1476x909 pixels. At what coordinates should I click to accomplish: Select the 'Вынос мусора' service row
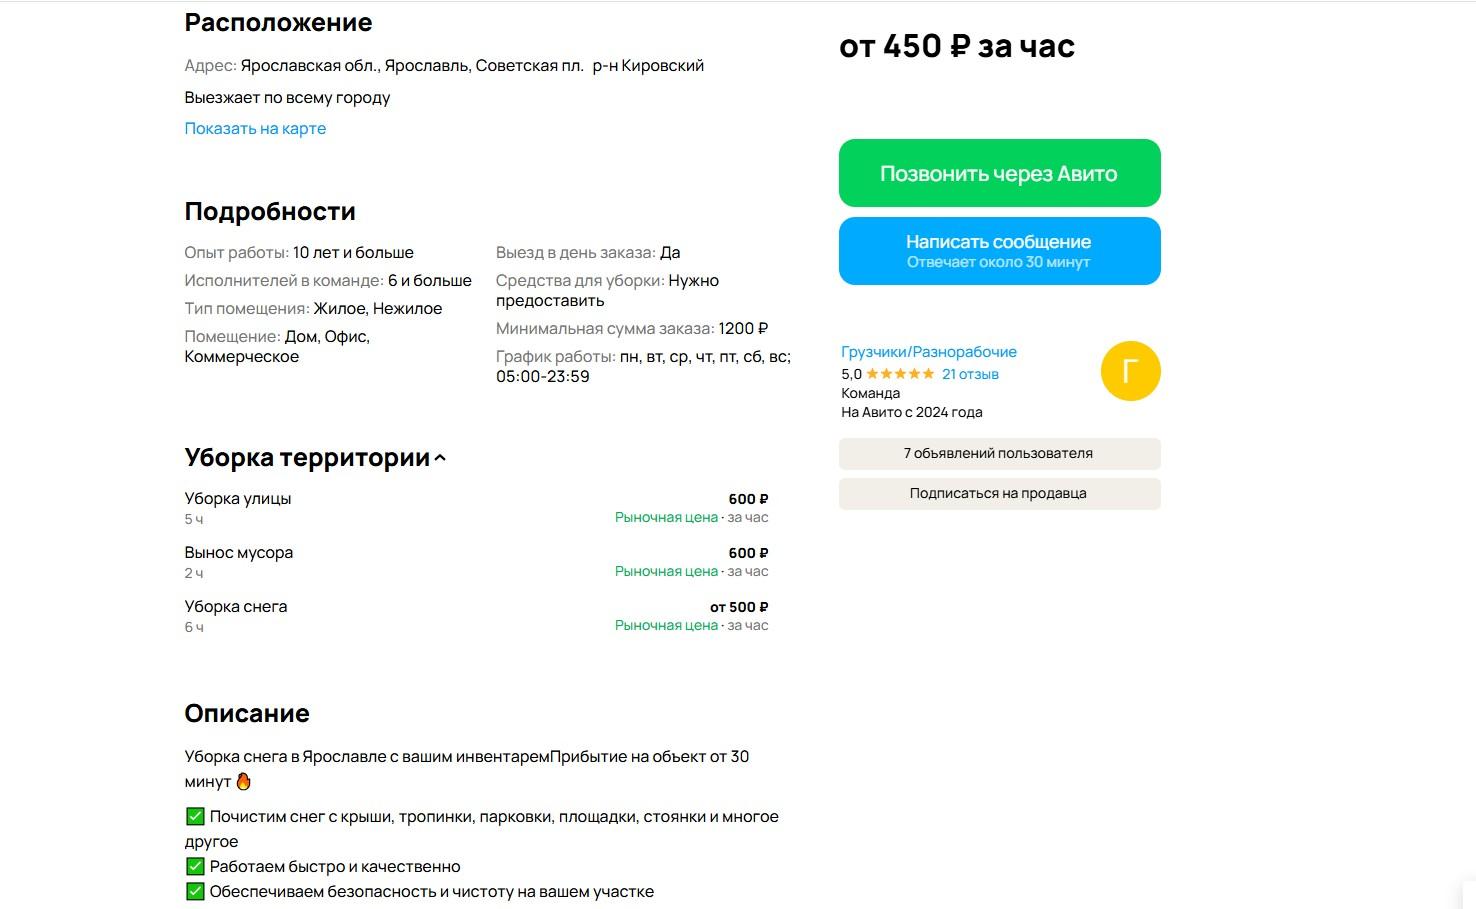click(x=239, y=552)
